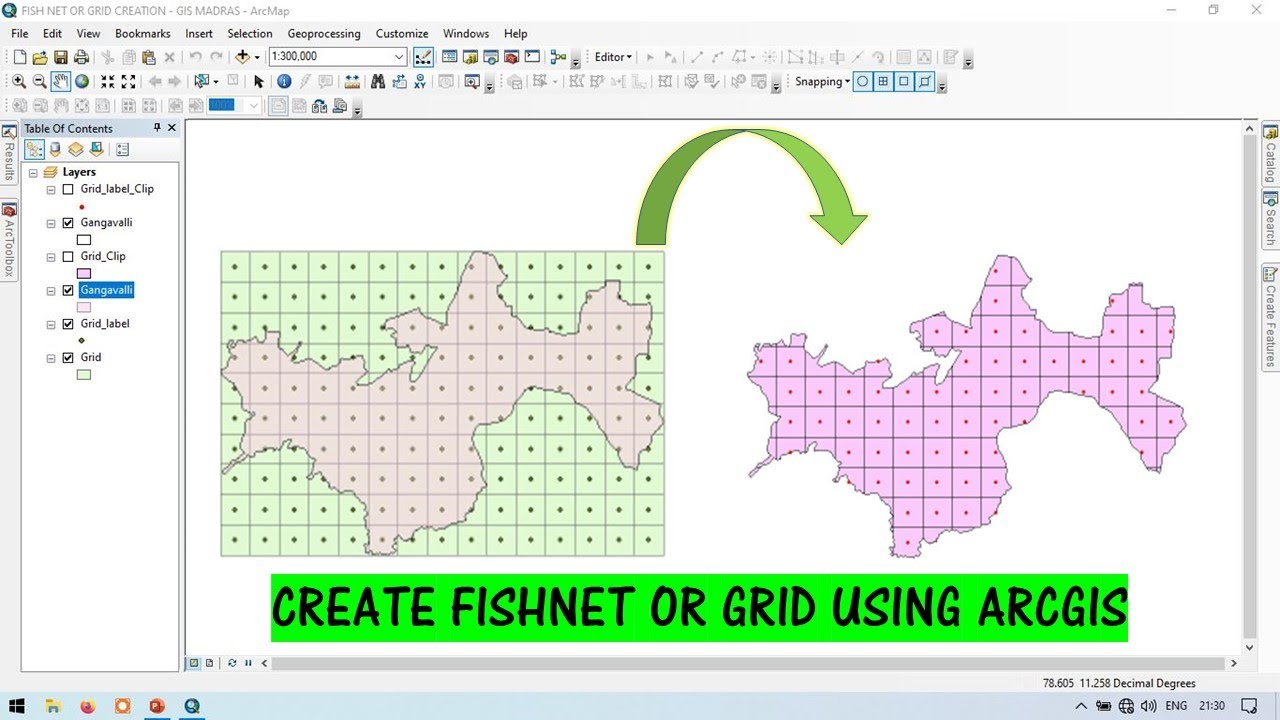
Task: Open the Catalog side tab
Action: (x=1270, y=152)
